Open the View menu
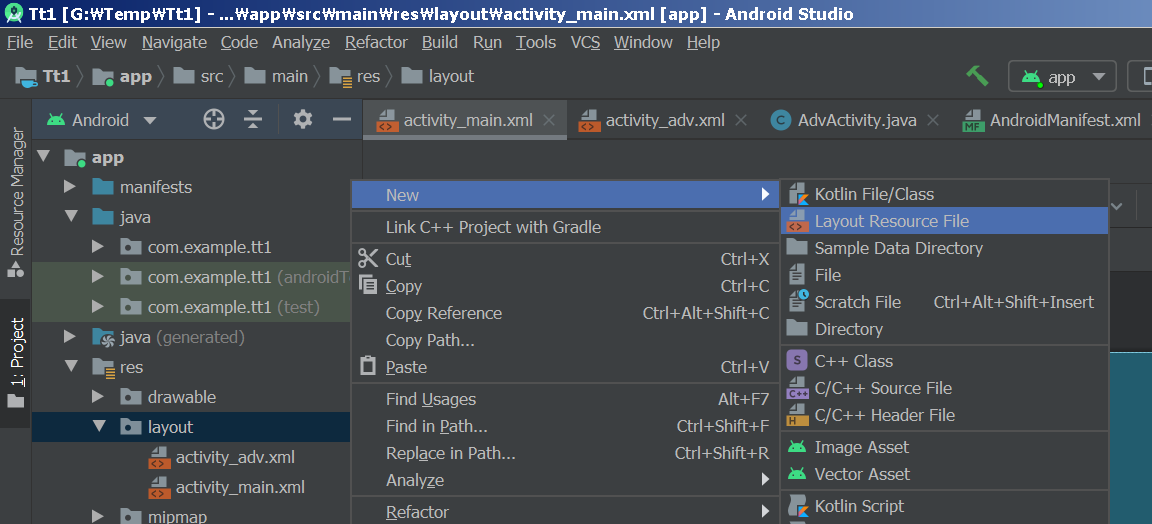Screen dimensions: 1152x524 [x=109, y=43]
